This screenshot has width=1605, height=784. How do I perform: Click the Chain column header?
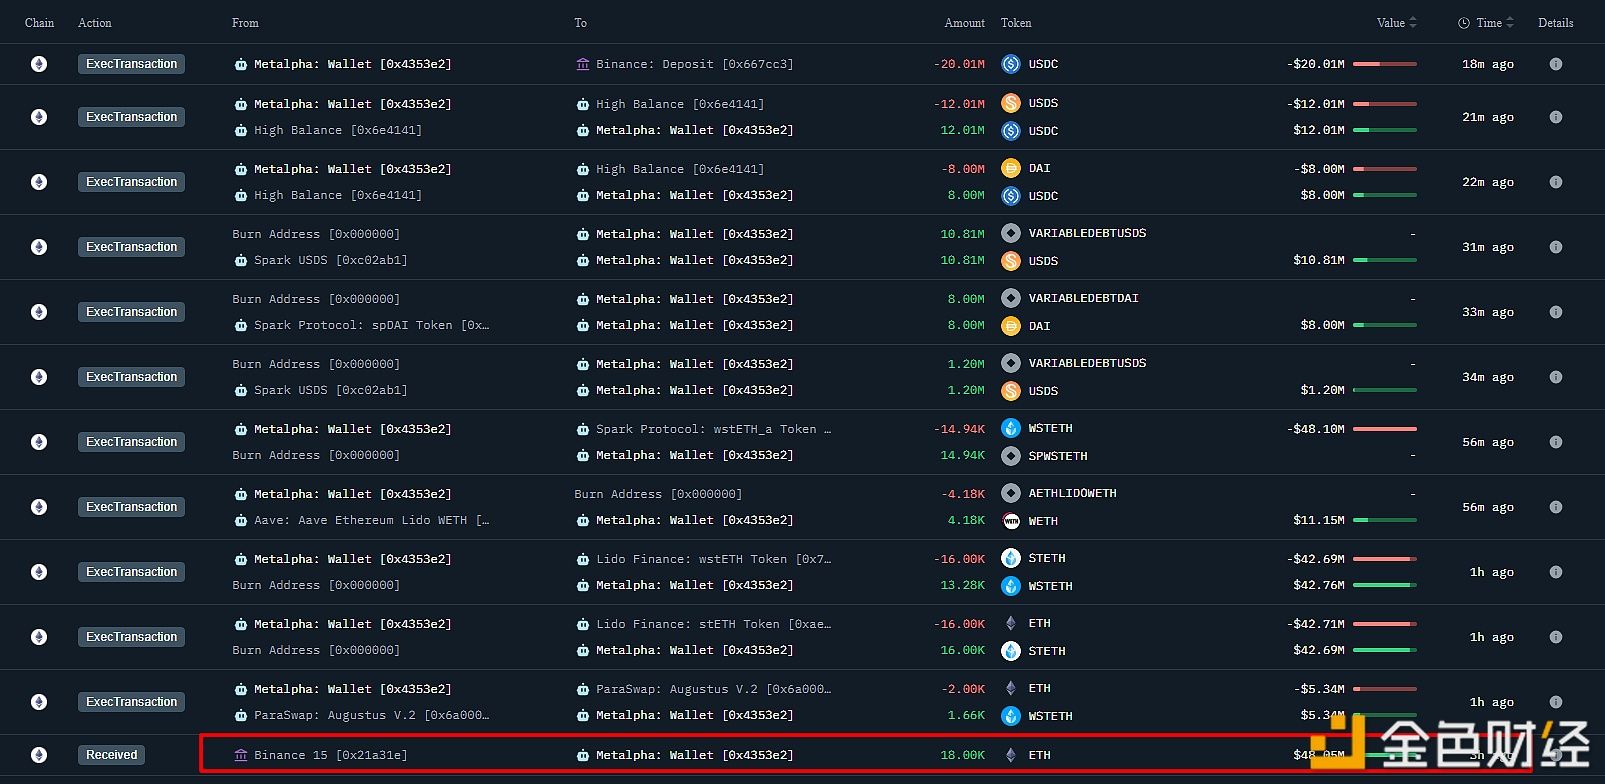39,23
